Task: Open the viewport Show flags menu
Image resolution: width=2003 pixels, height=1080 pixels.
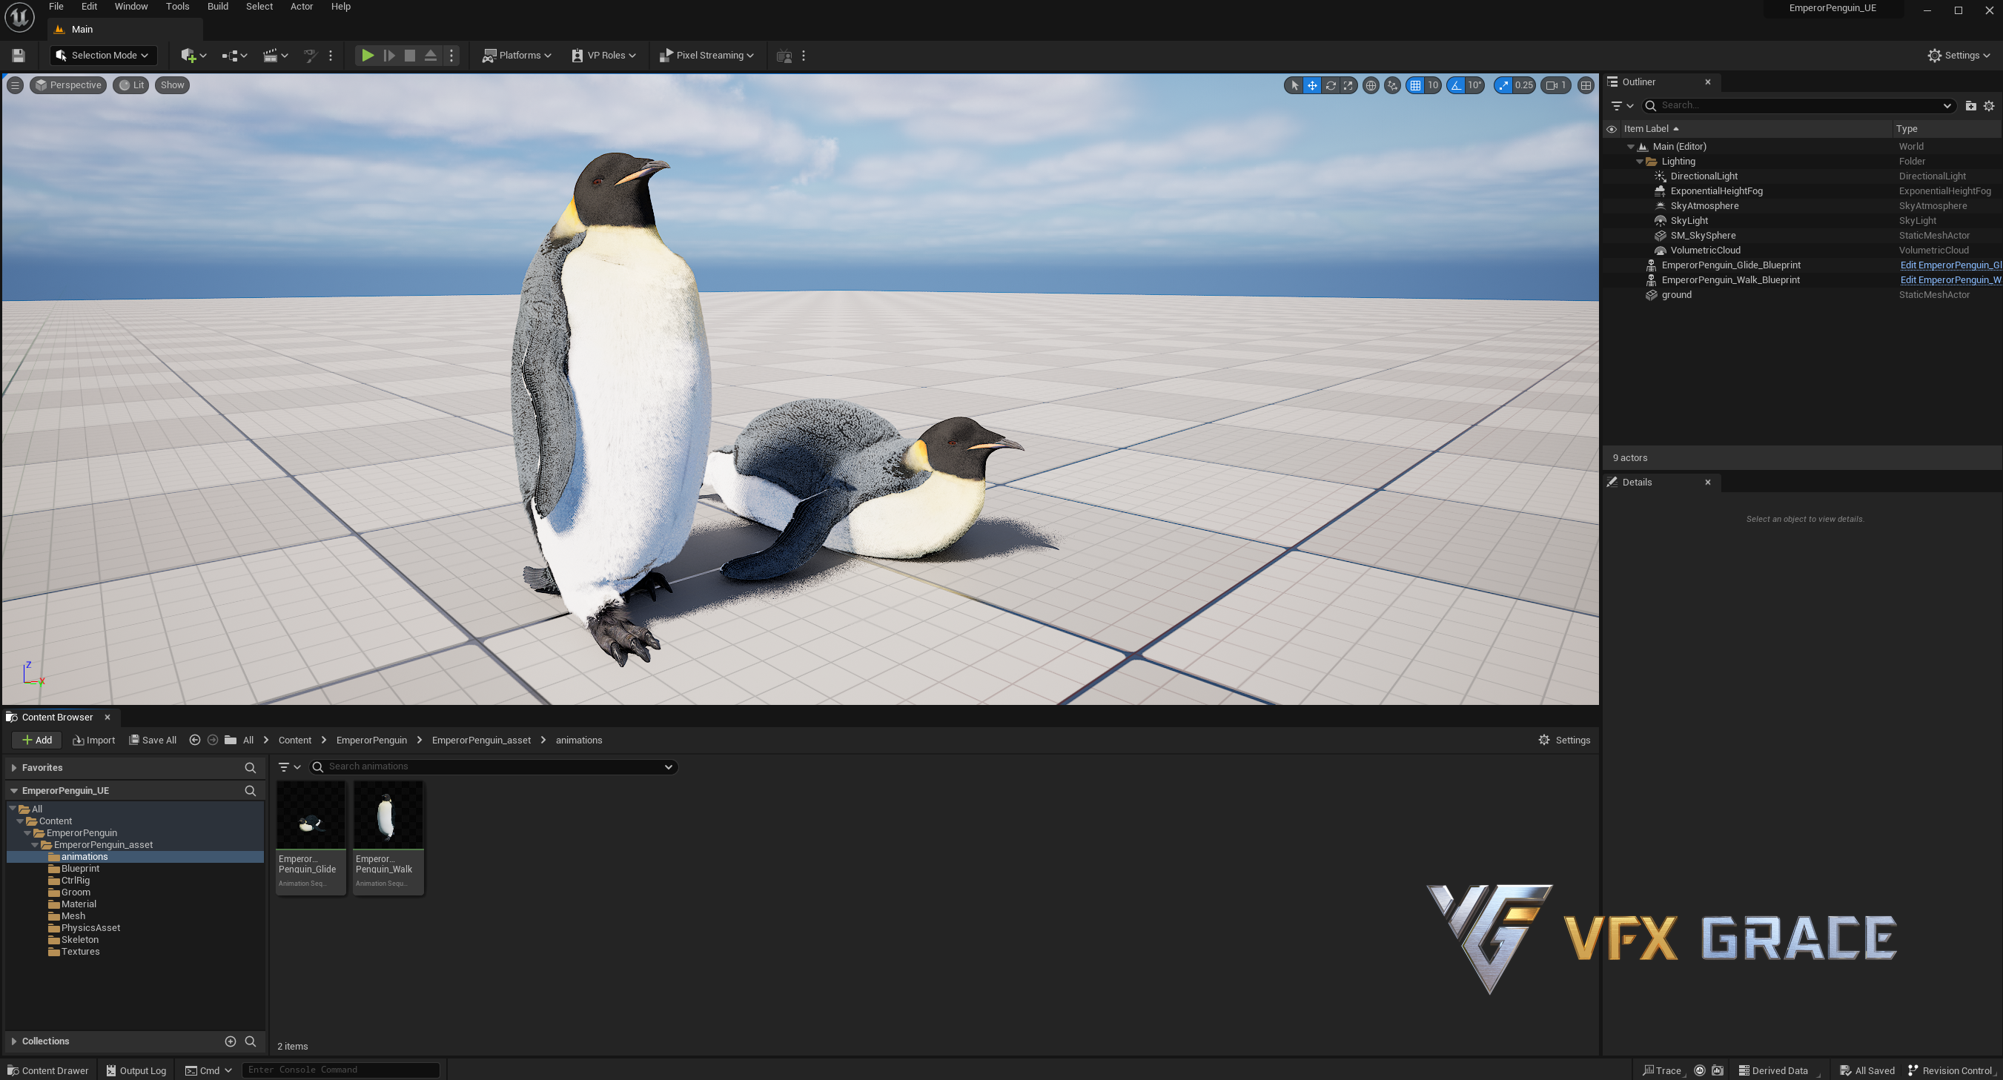Action: (172, 85)
